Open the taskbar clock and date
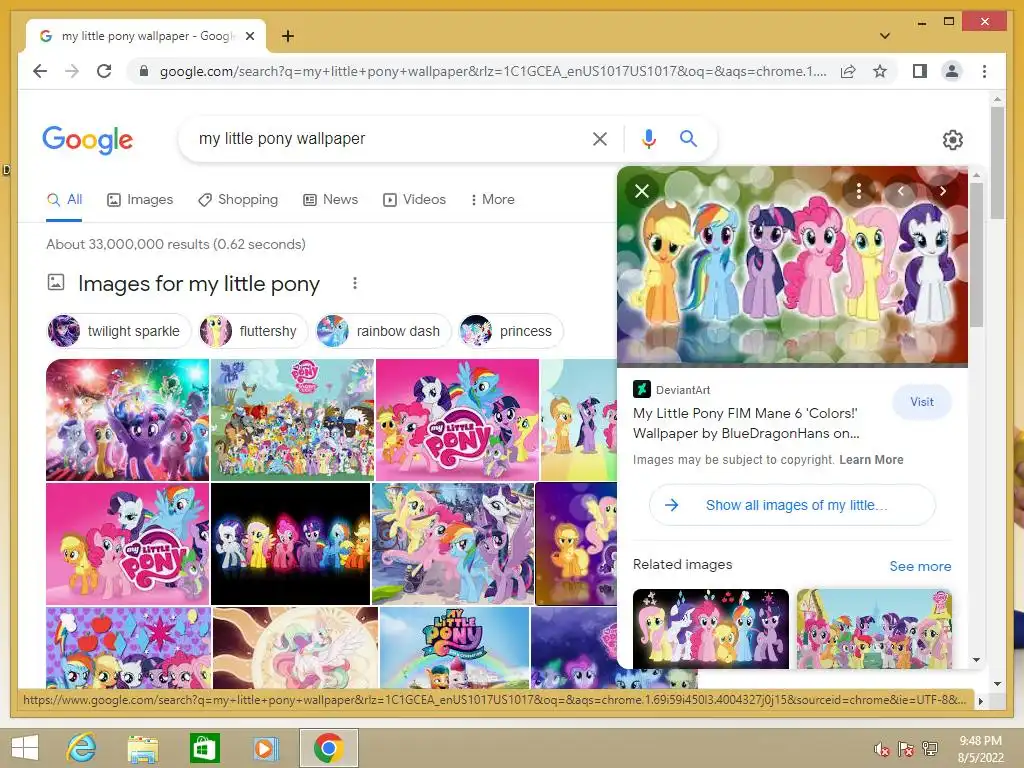The height and width of the screenshot is (768, 1024). tap(980, 748)
